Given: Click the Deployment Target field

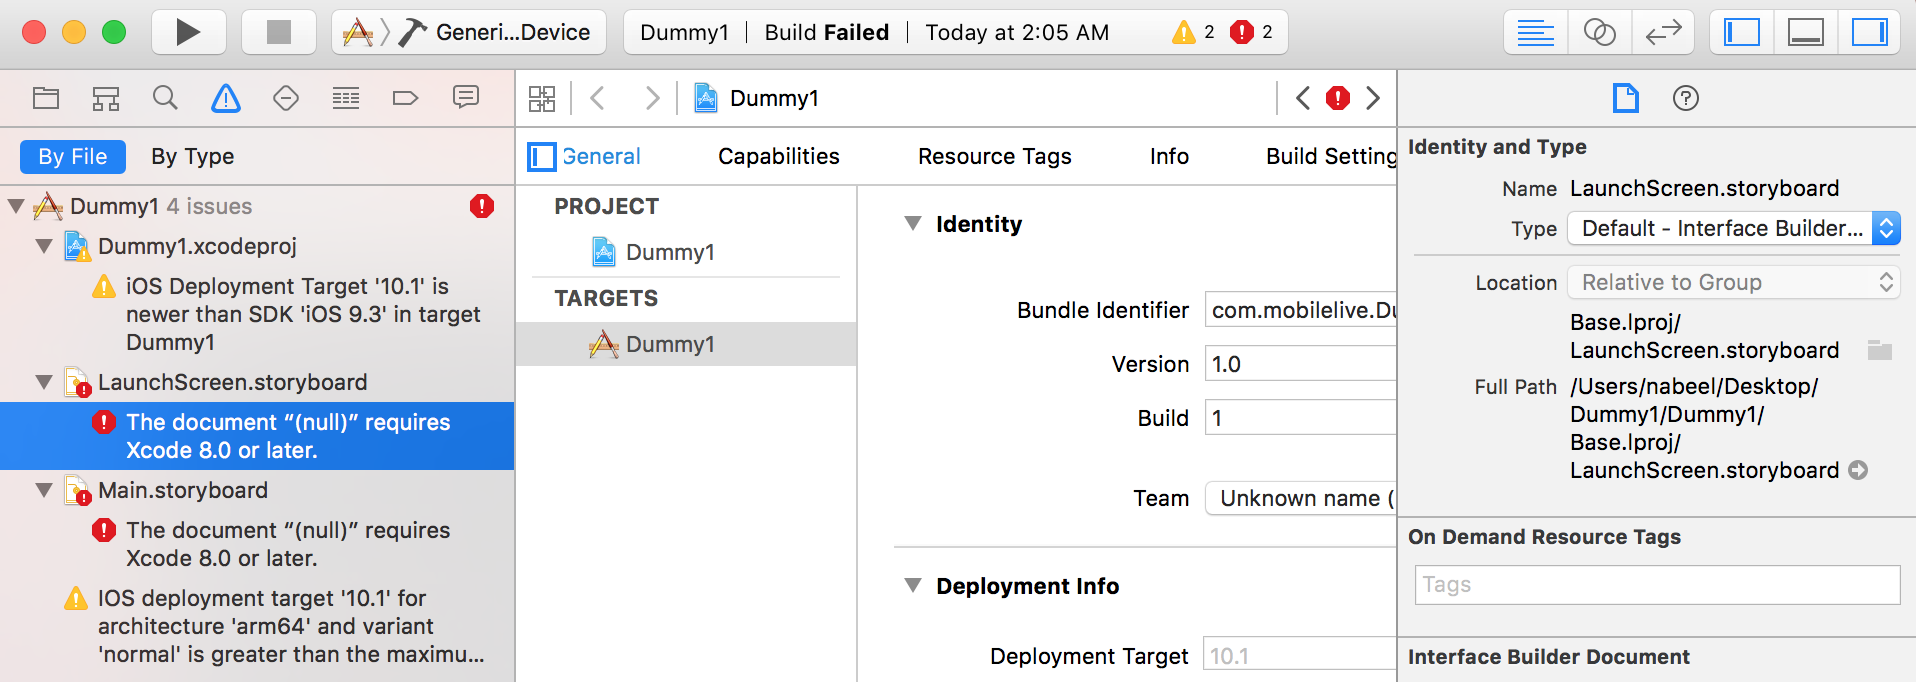Looking at the screenshot, I should coord(1300,656).
